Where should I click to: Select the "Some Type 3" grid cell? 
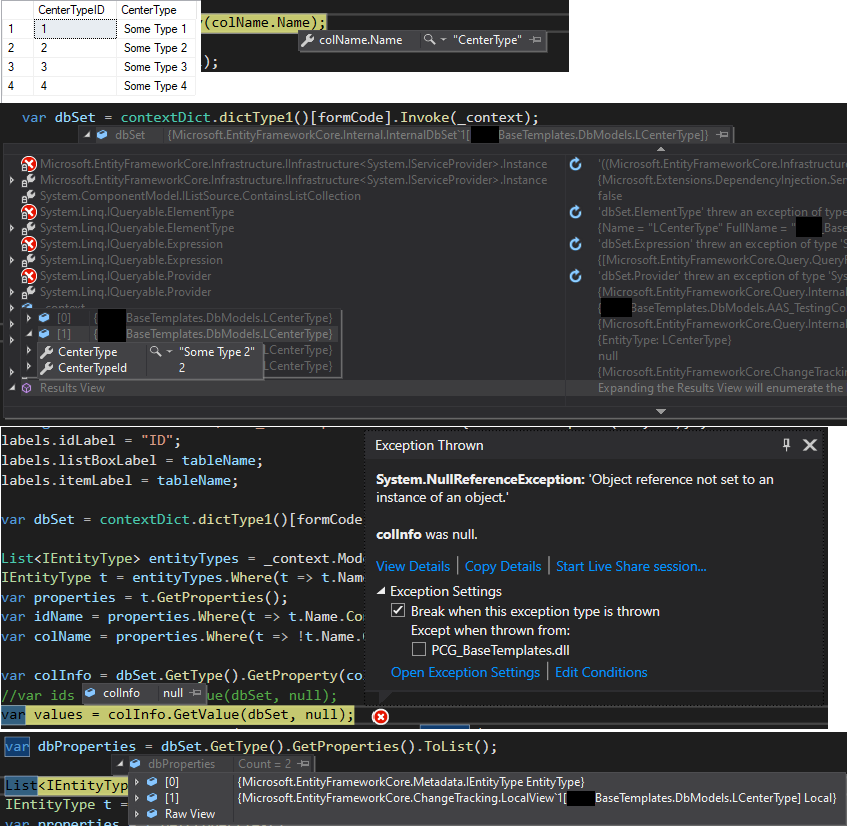(x=156, y=66)
